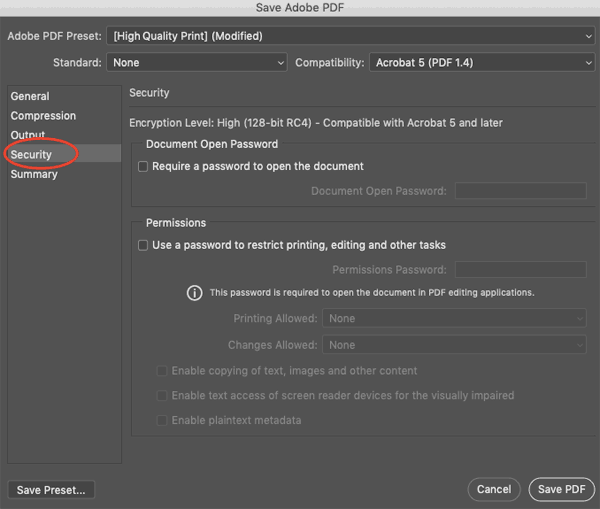Click the Document Open Password group label
Screen dimensions: 600x509
[212, 144]
